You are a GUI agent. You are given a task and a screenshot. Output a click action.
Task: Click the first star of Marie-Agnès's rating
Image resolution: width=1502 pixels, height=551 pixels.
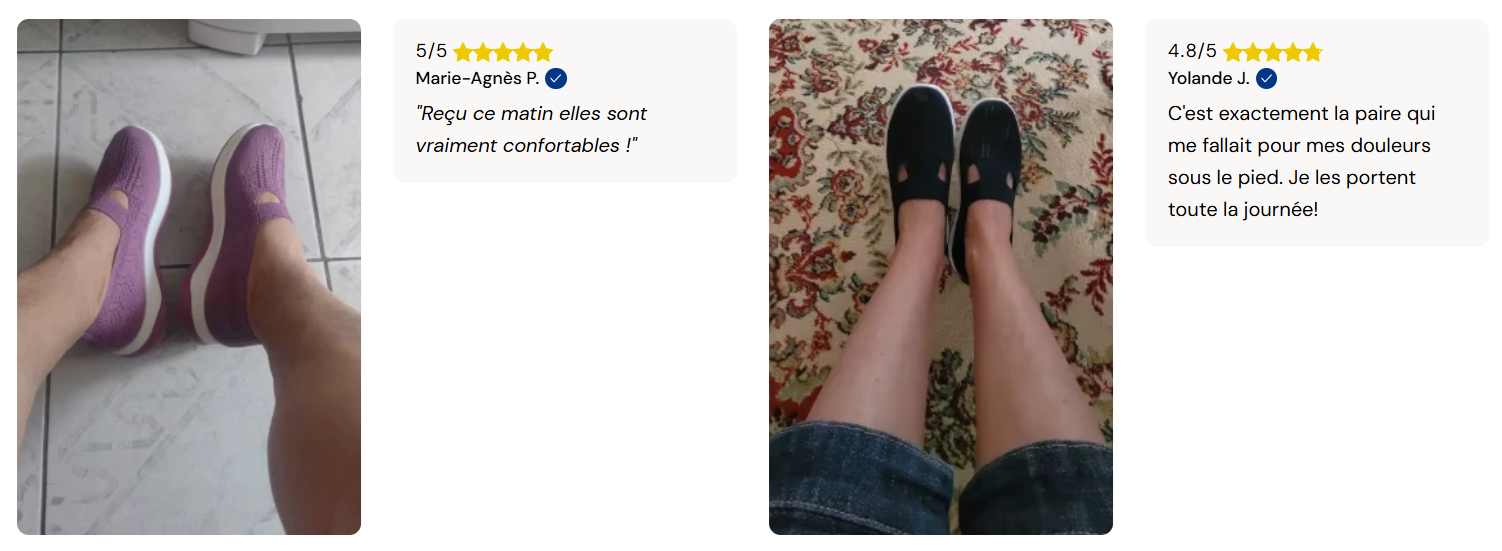[x=463, y=52]
